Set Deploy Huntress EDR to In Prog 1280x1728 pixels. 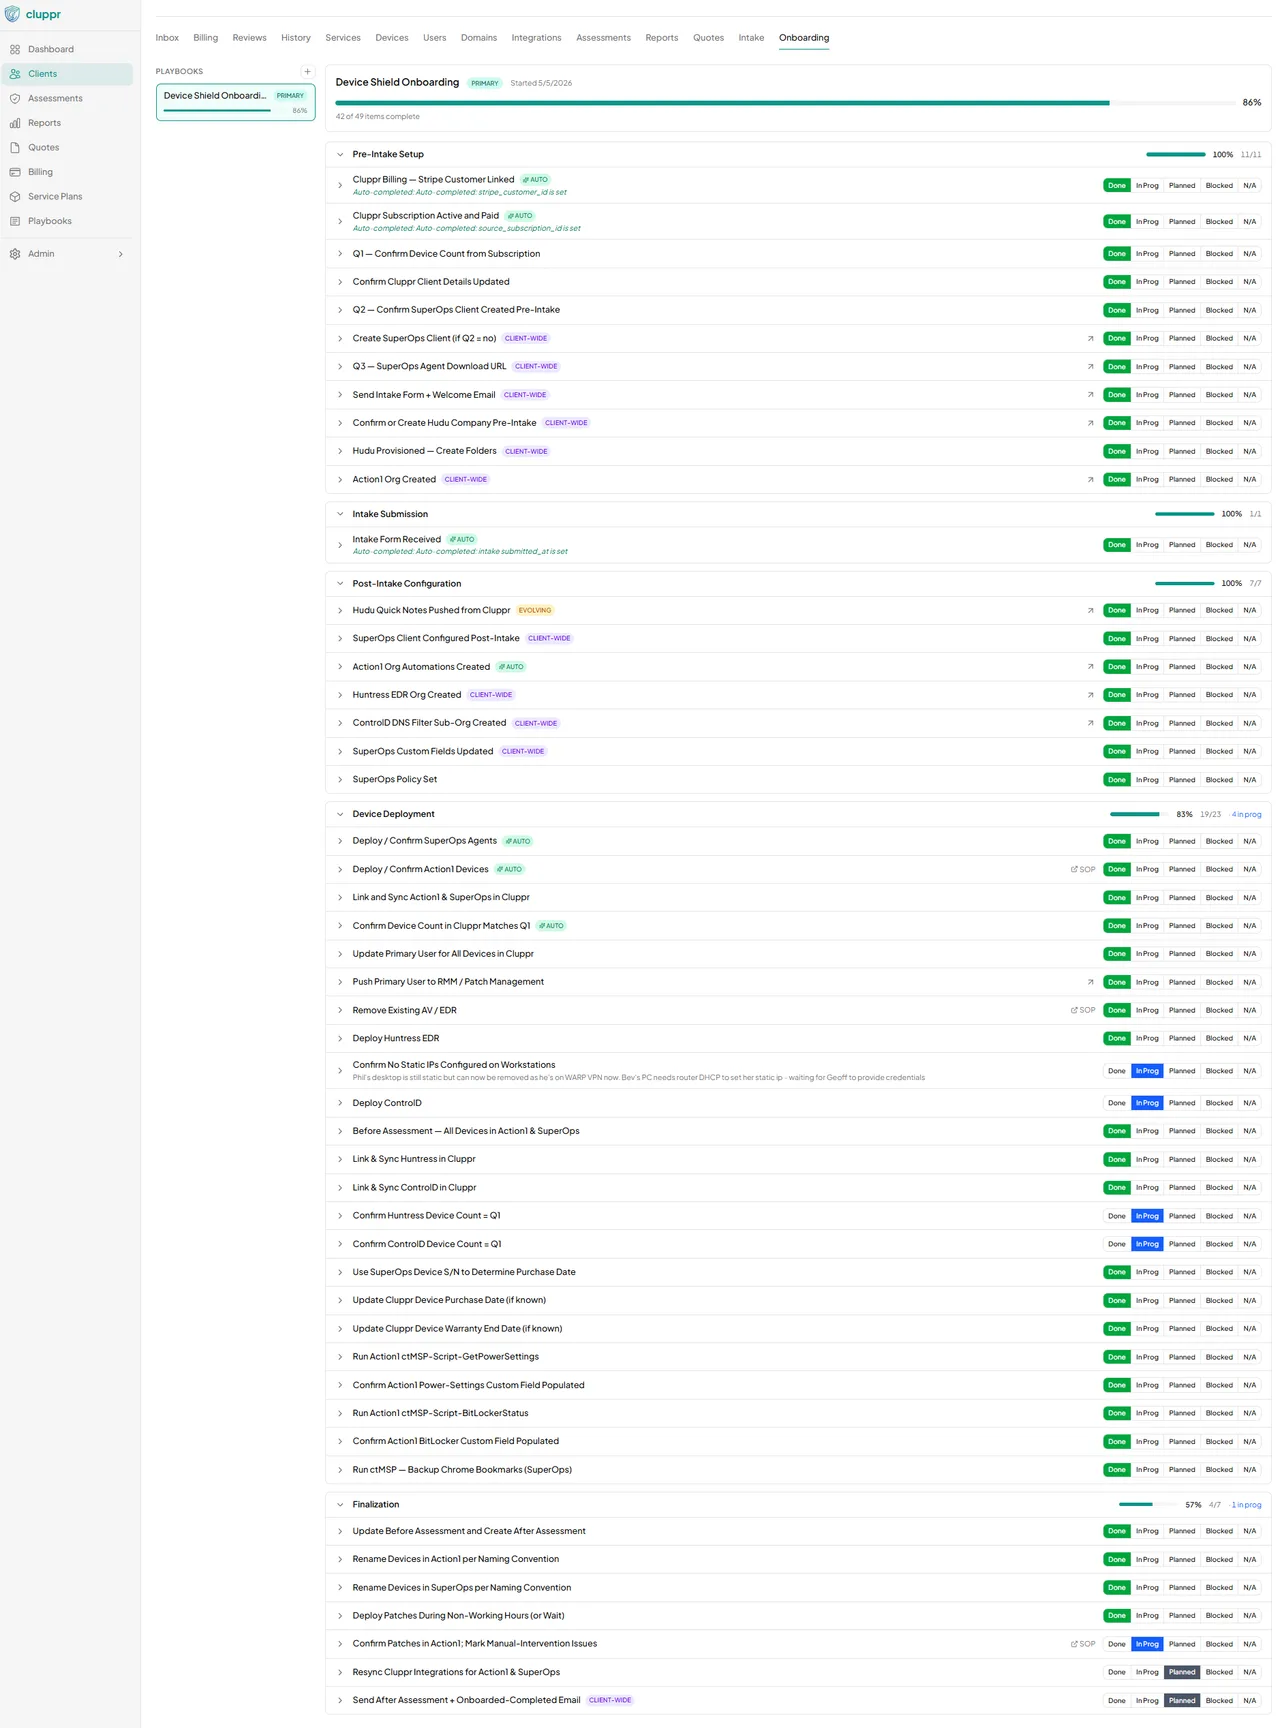[1147, 1038]
